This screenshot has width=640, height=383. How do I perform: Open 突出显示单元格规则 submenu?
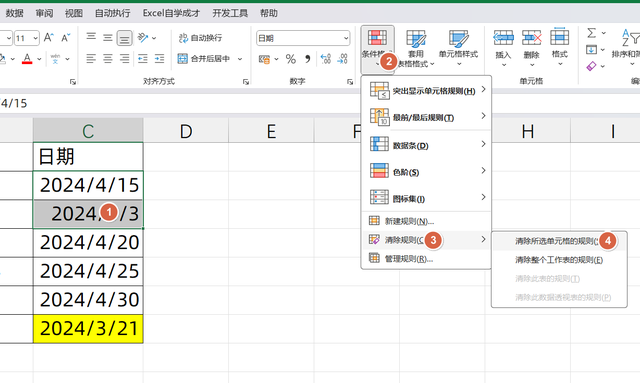pyautogui.click(x=426, y=90)
